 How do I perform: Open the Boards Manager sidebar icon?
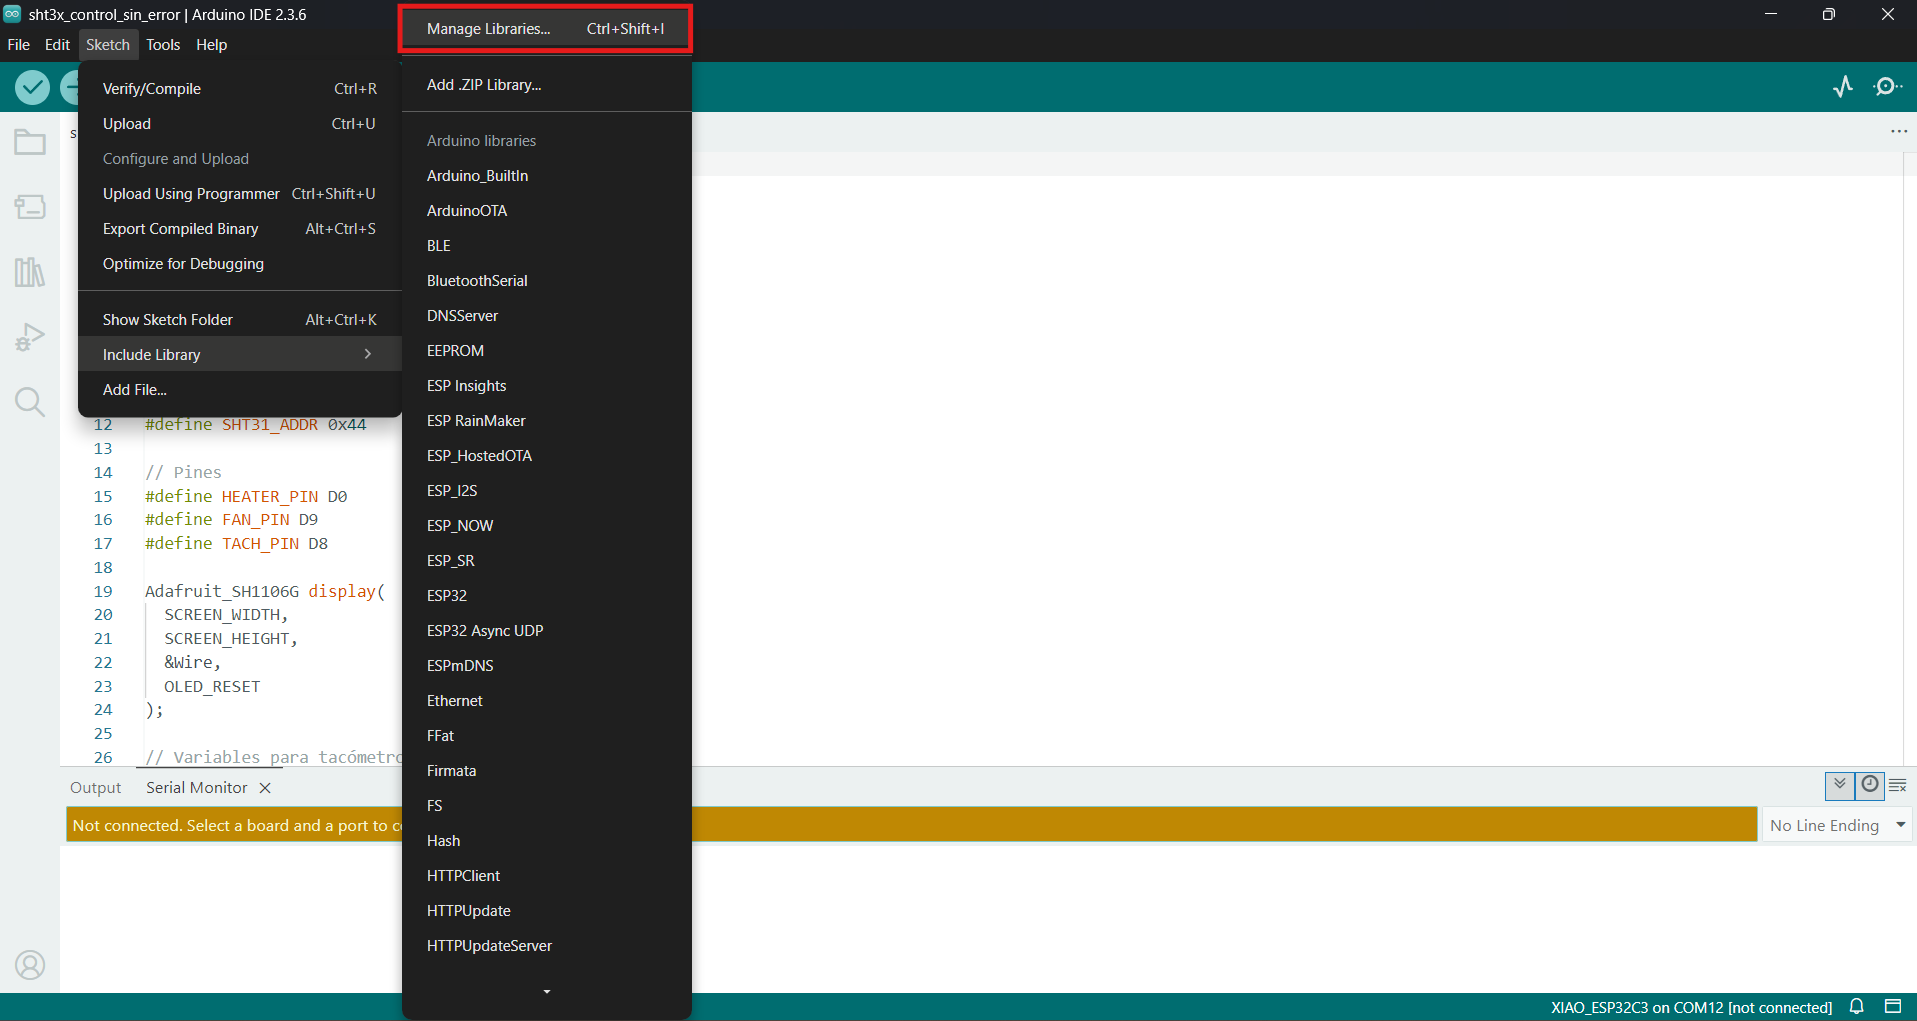(x=30, y=207)
